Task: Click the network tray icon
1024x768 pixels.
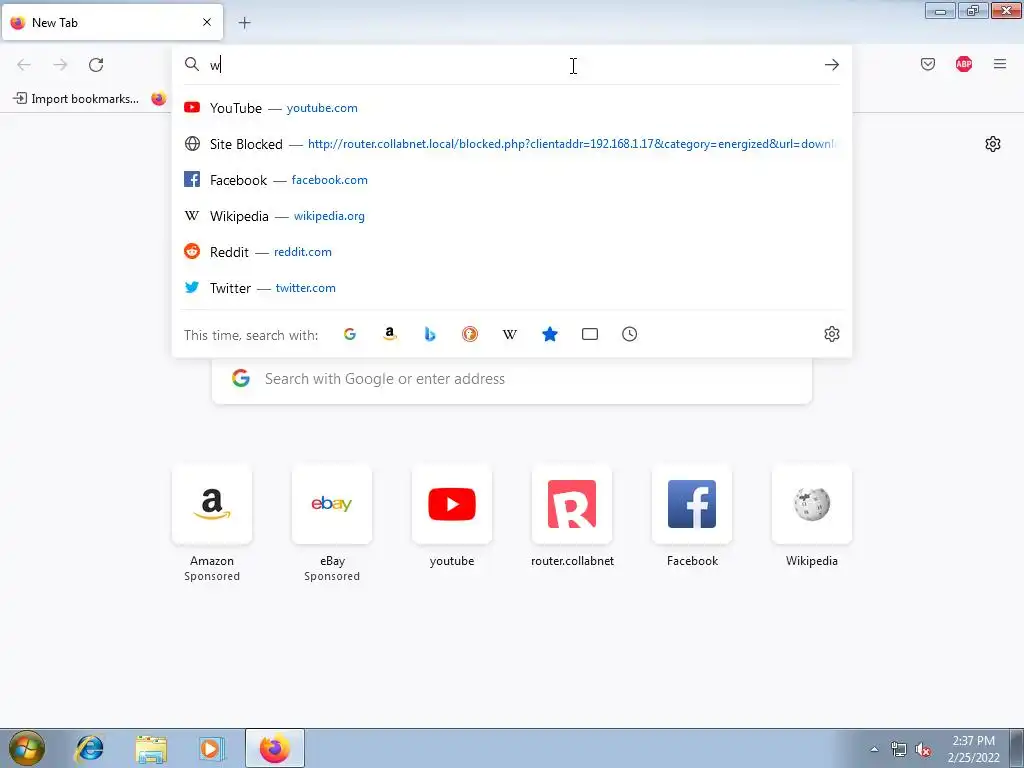Action: (x=899, y=750)
